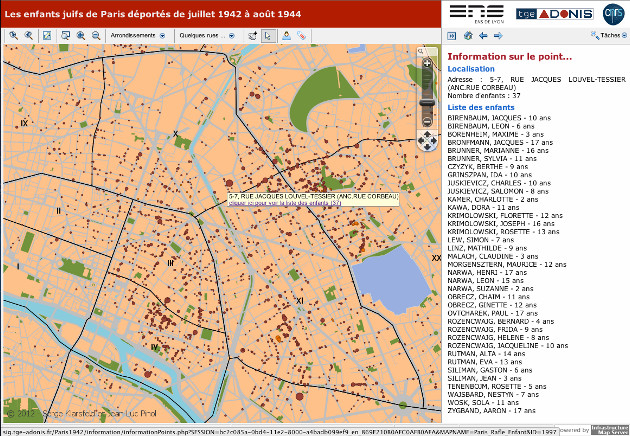This screenshot has width=630, height=436.
Task: Select the rectangle zoom box tool
Action: [x=63, y=35]
